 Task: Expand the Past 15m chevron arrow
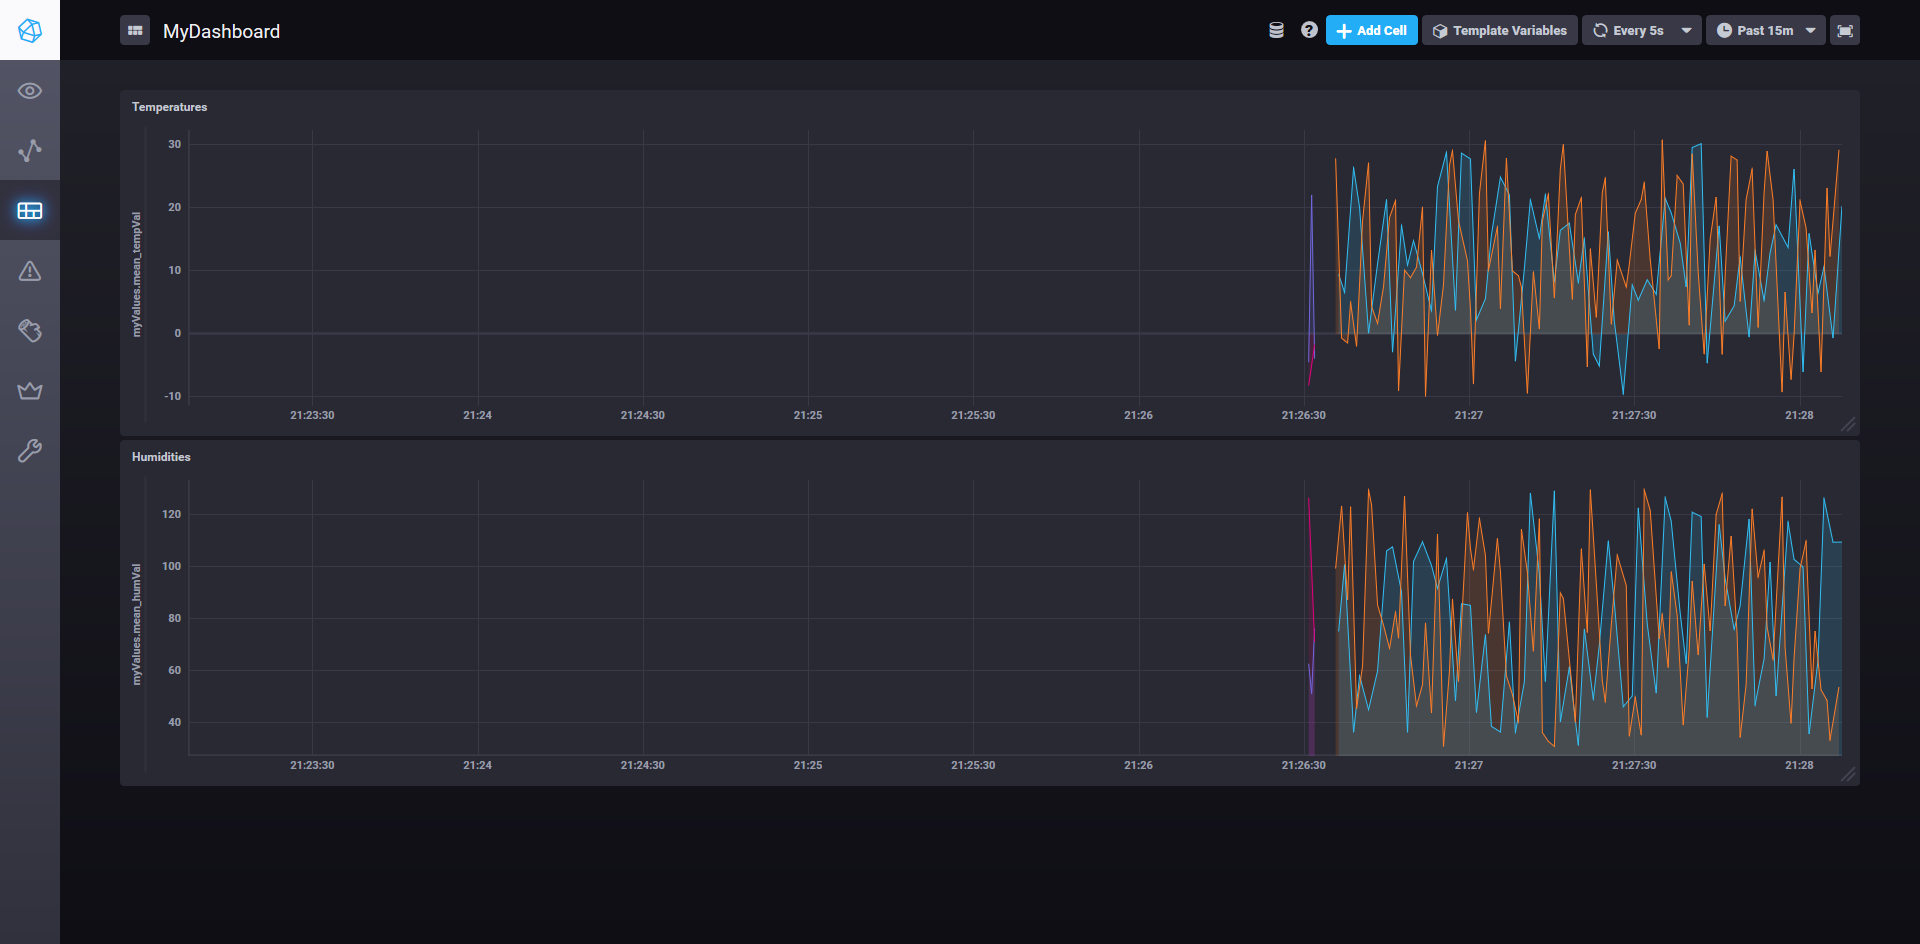coord(1812,30)
